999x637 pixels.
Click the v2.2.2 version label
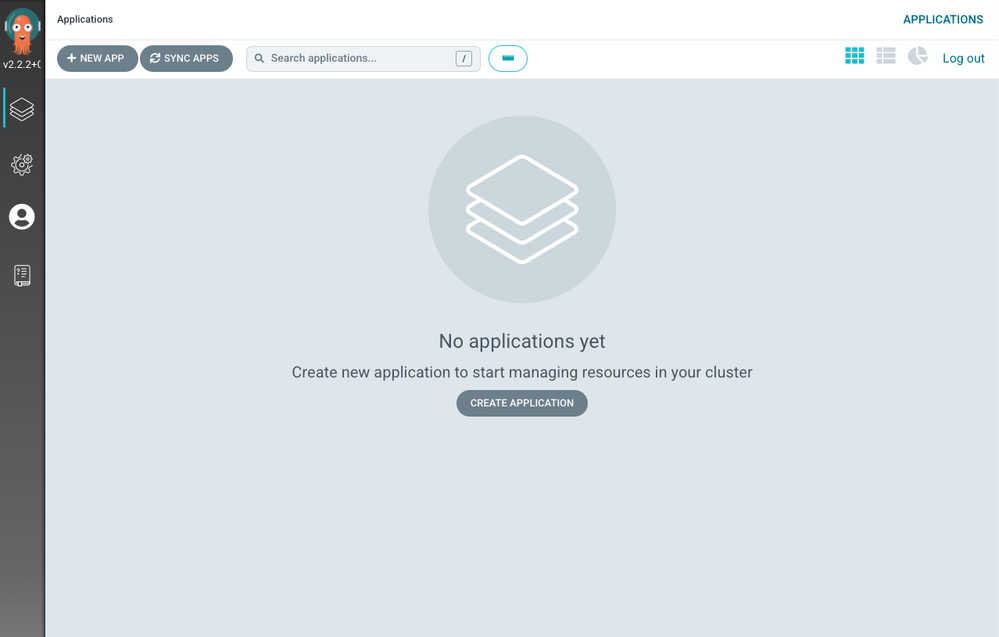click(x=22, y=64)
